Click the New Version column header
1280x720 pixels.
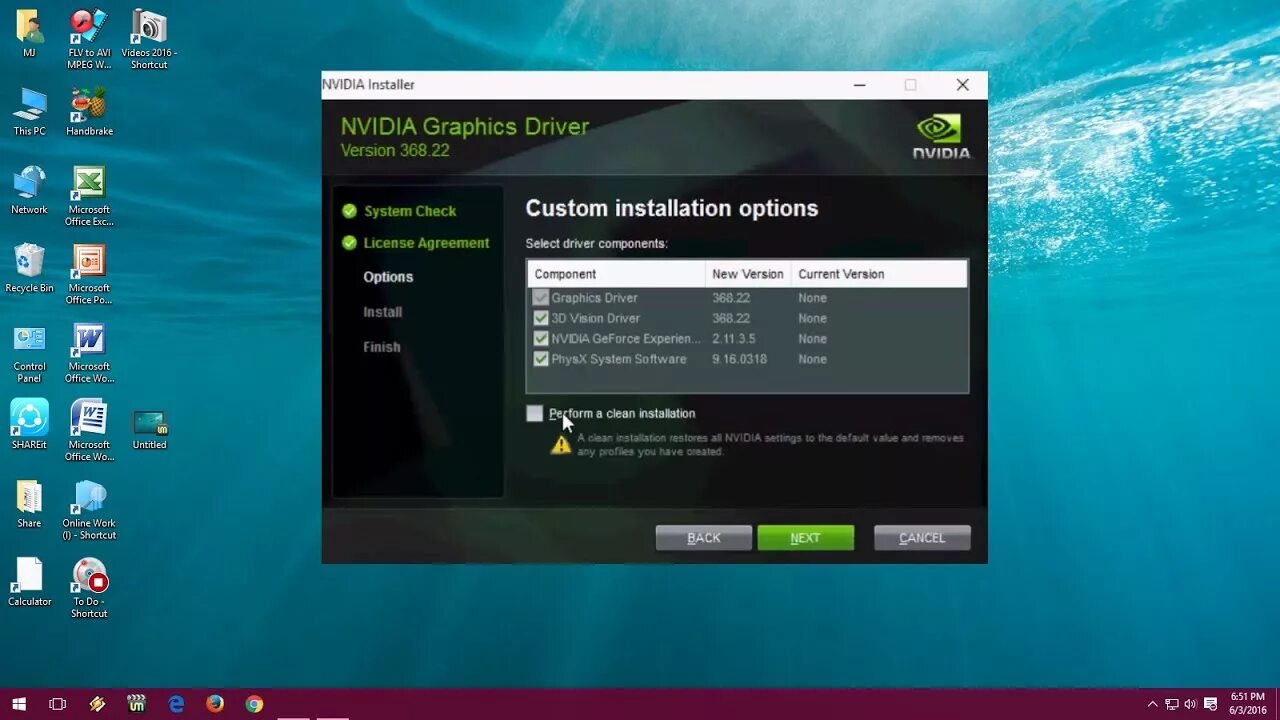tap(748, 274)
